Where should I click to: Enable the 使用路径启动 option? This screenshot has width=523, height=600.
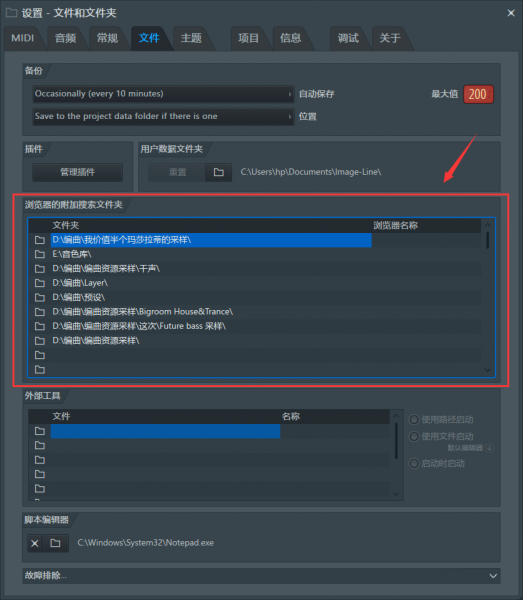pyautogui.click(x=414, y=420)
